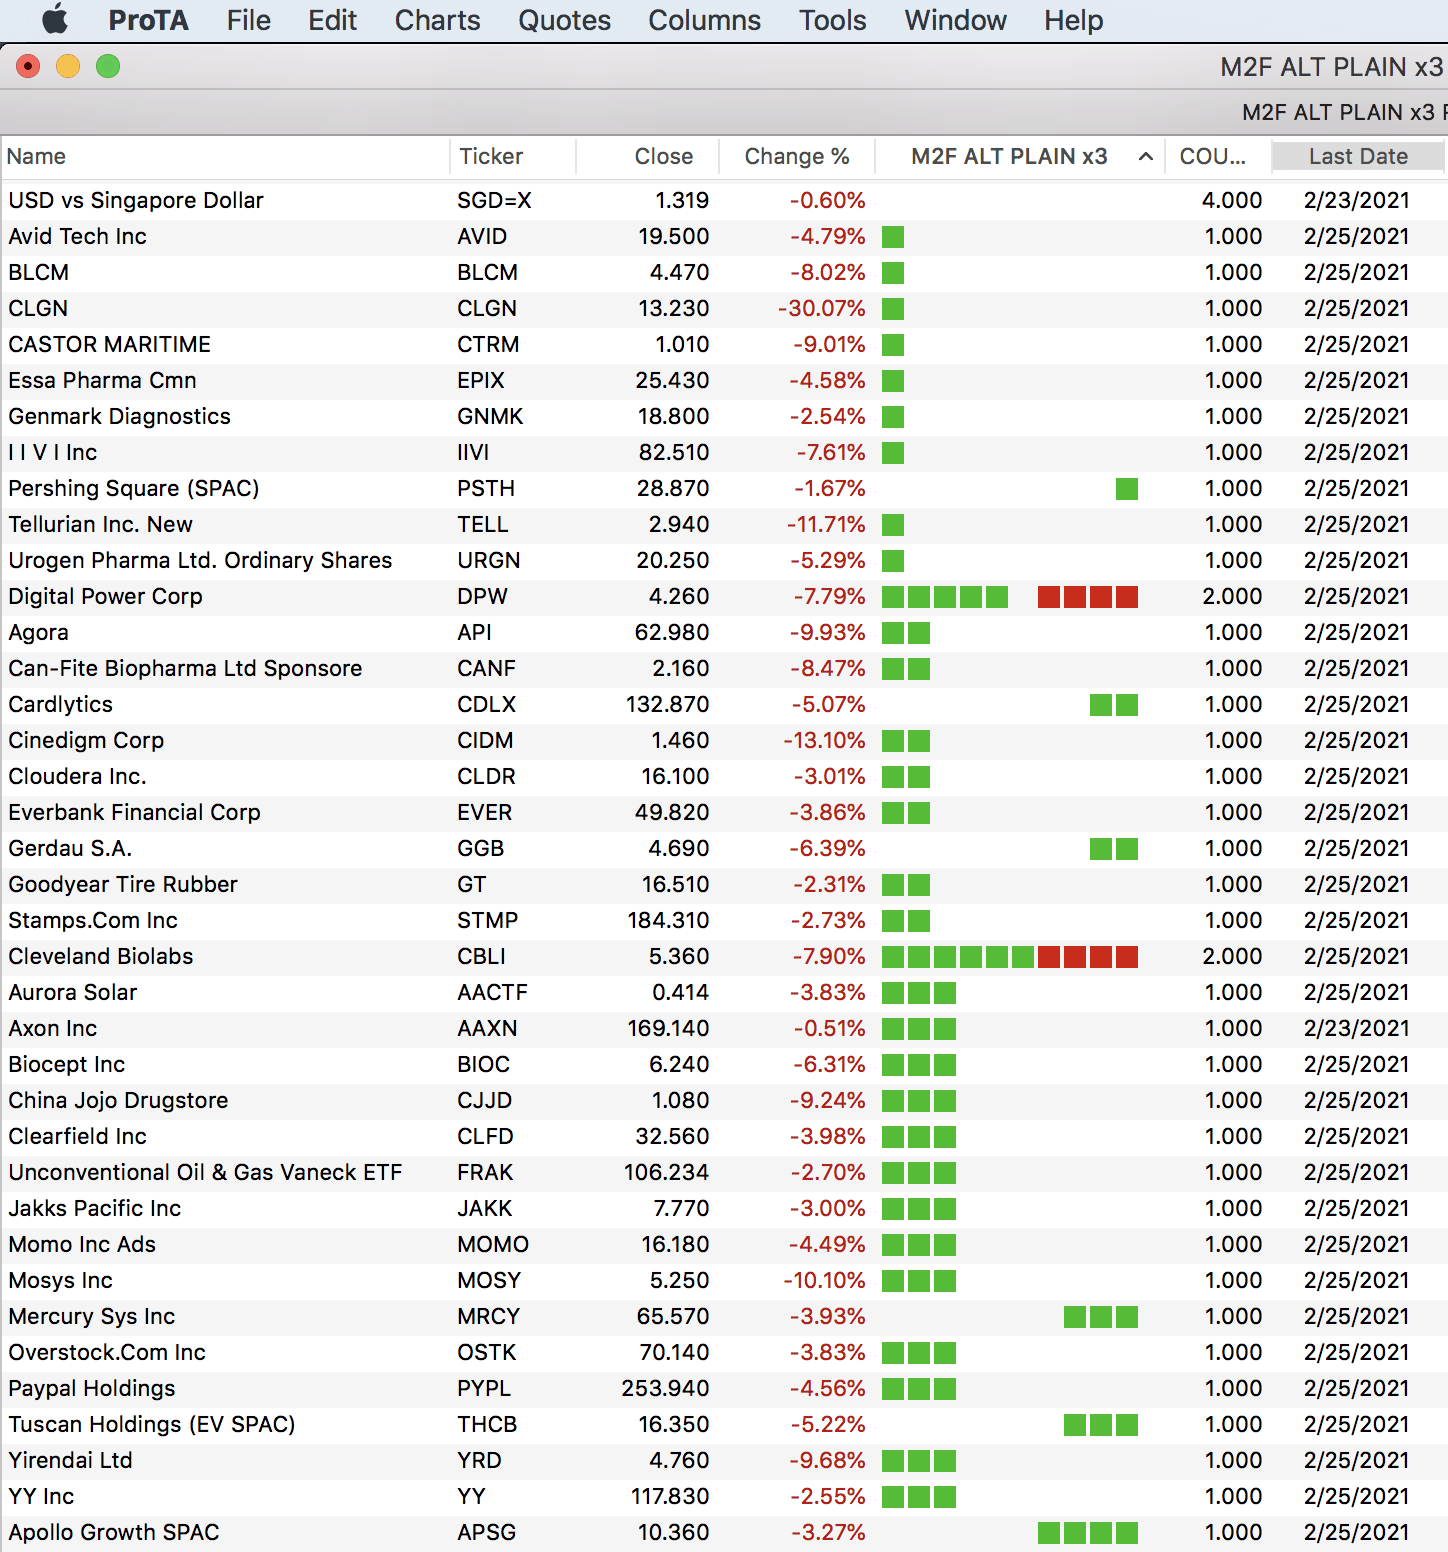Open the Edit menu

(332, 20)
